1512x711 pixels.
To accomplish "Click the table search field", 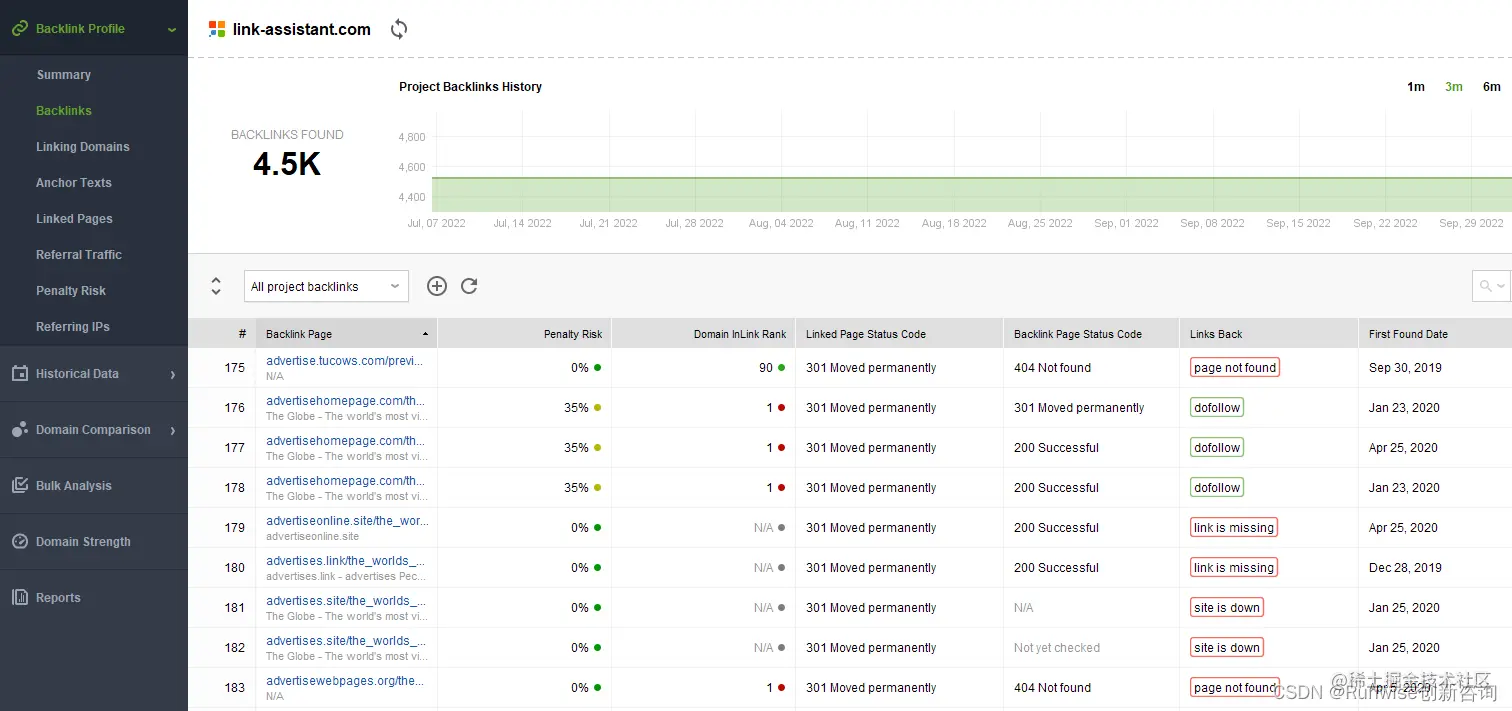I will 1490,286.
